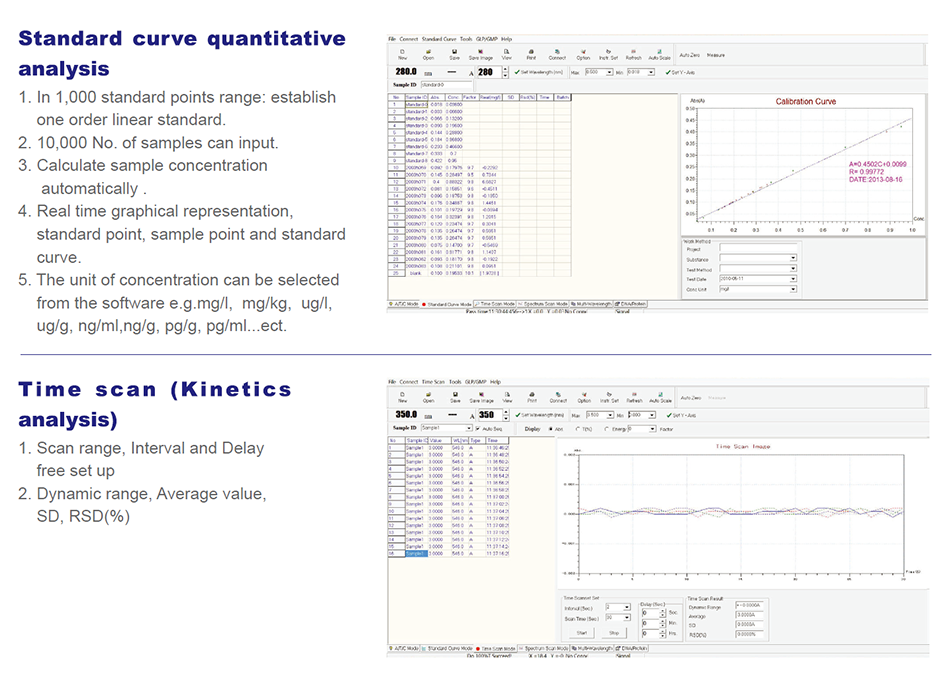
Task: Open the Standard Curve menu
Action: 438,38
